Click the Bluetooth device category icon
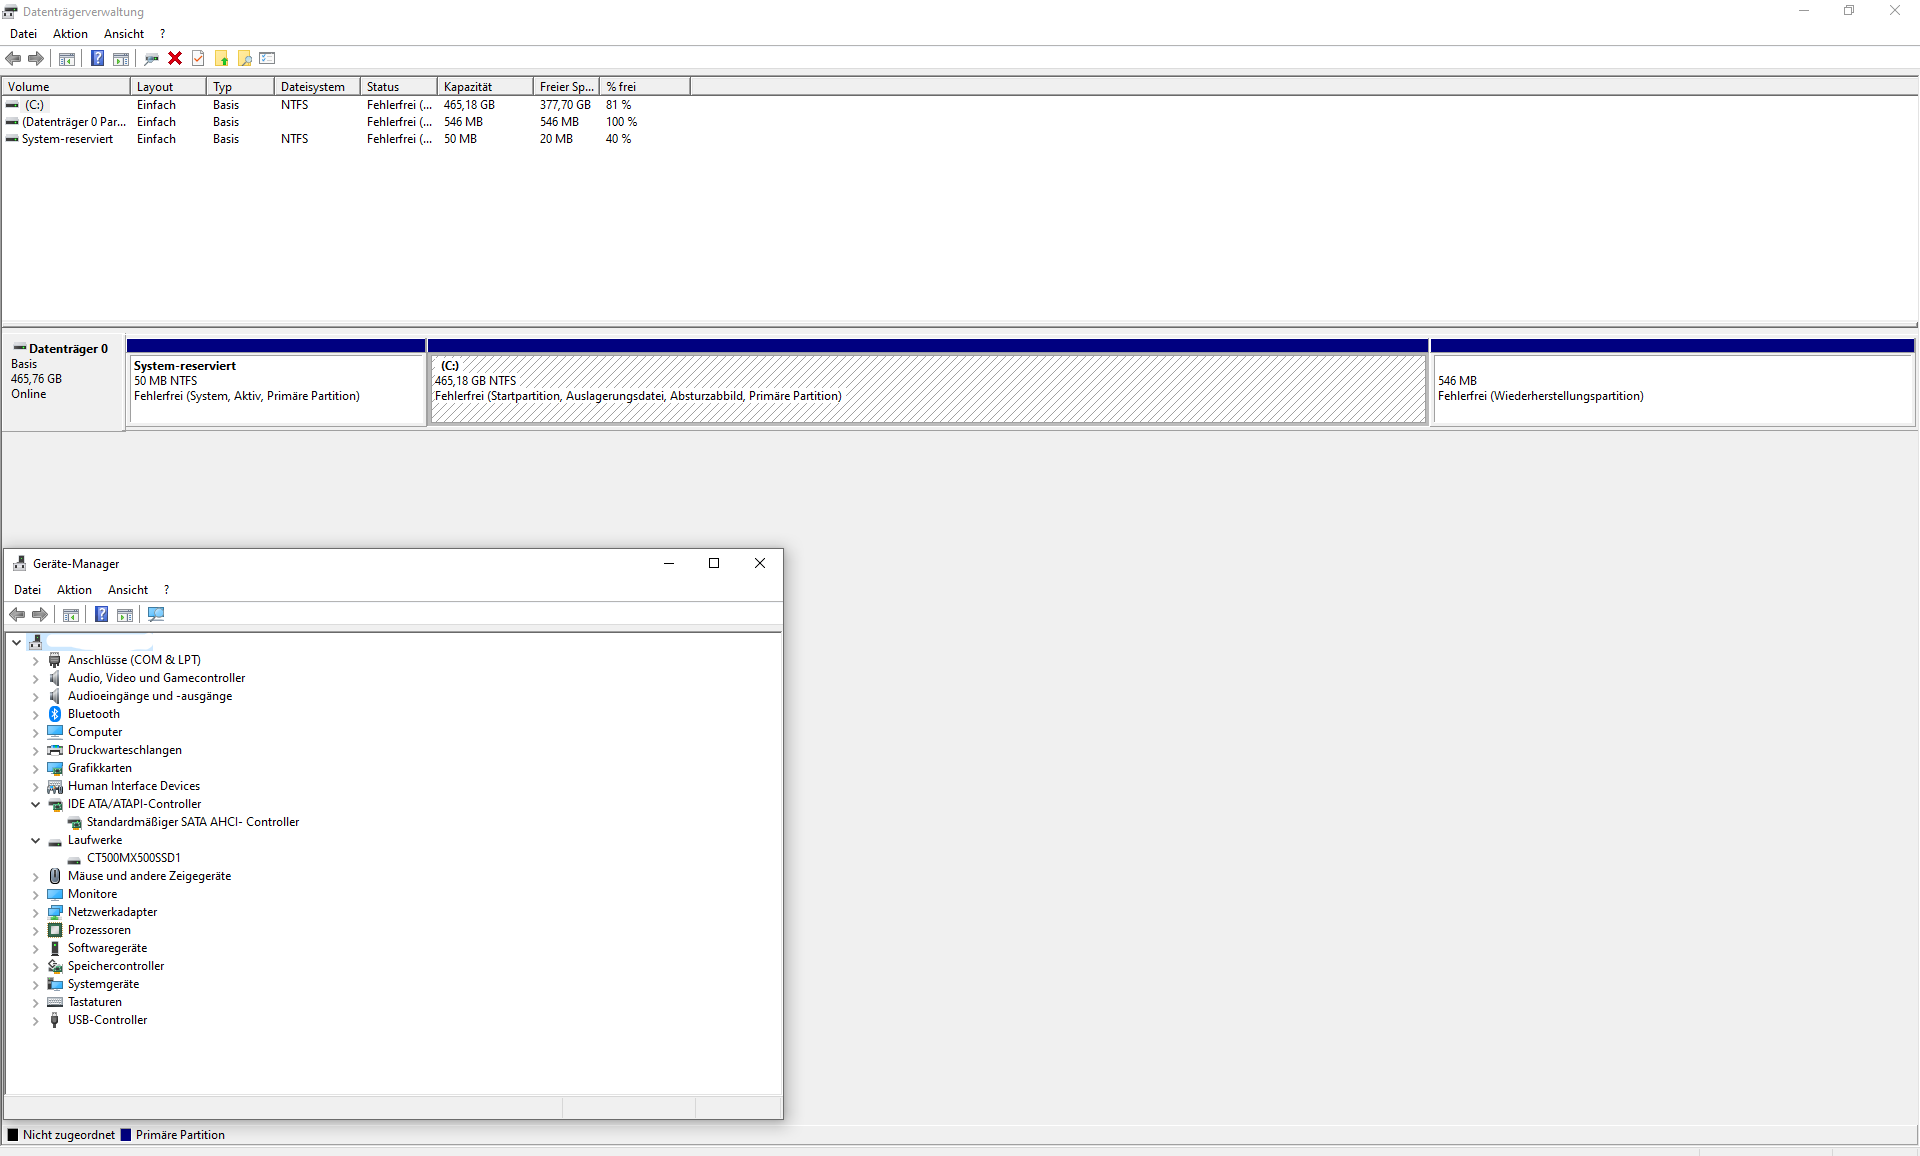Image resolution: width=1920 pixels, height=1156 pixels. [x=55, y=714]
